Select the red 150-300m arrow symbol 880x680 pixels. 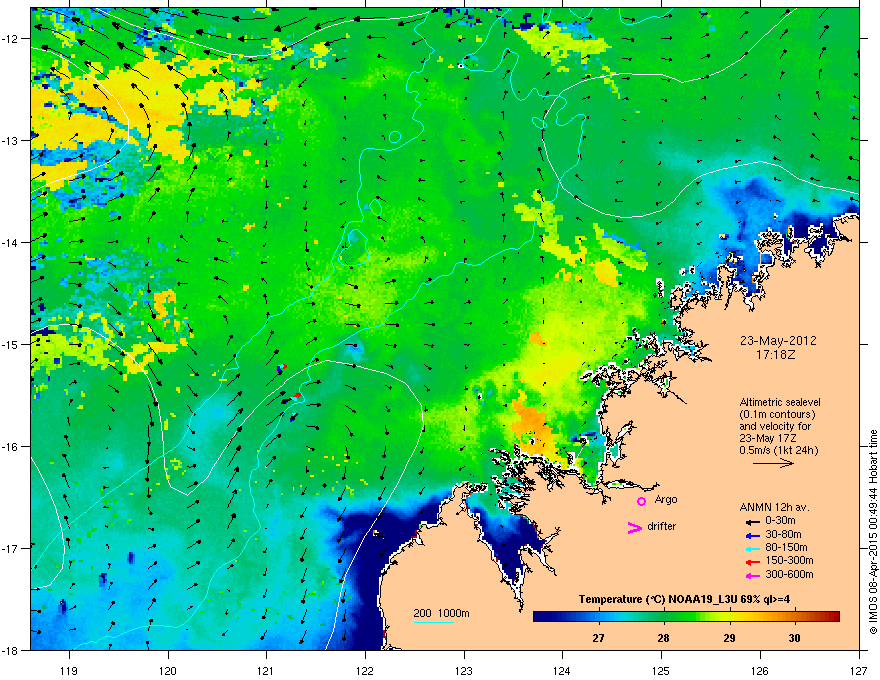[752, 562]
